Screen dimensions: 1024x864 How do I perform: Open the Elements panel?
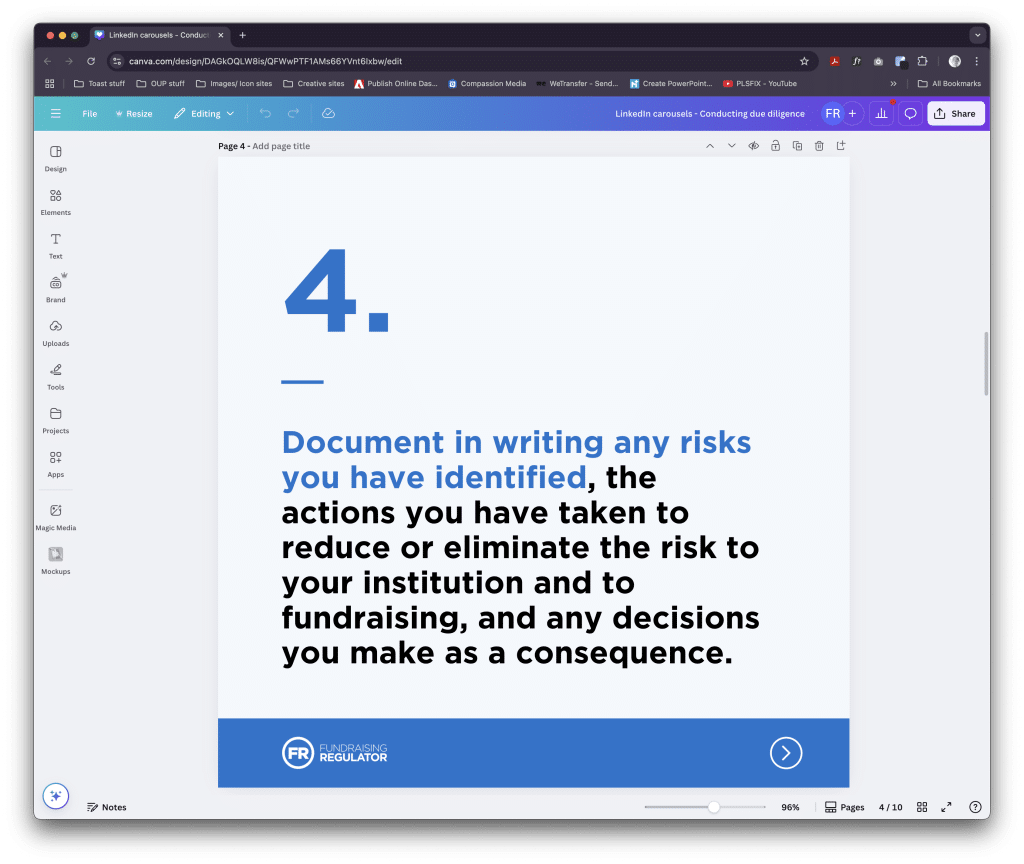click(x=55, y=202)
